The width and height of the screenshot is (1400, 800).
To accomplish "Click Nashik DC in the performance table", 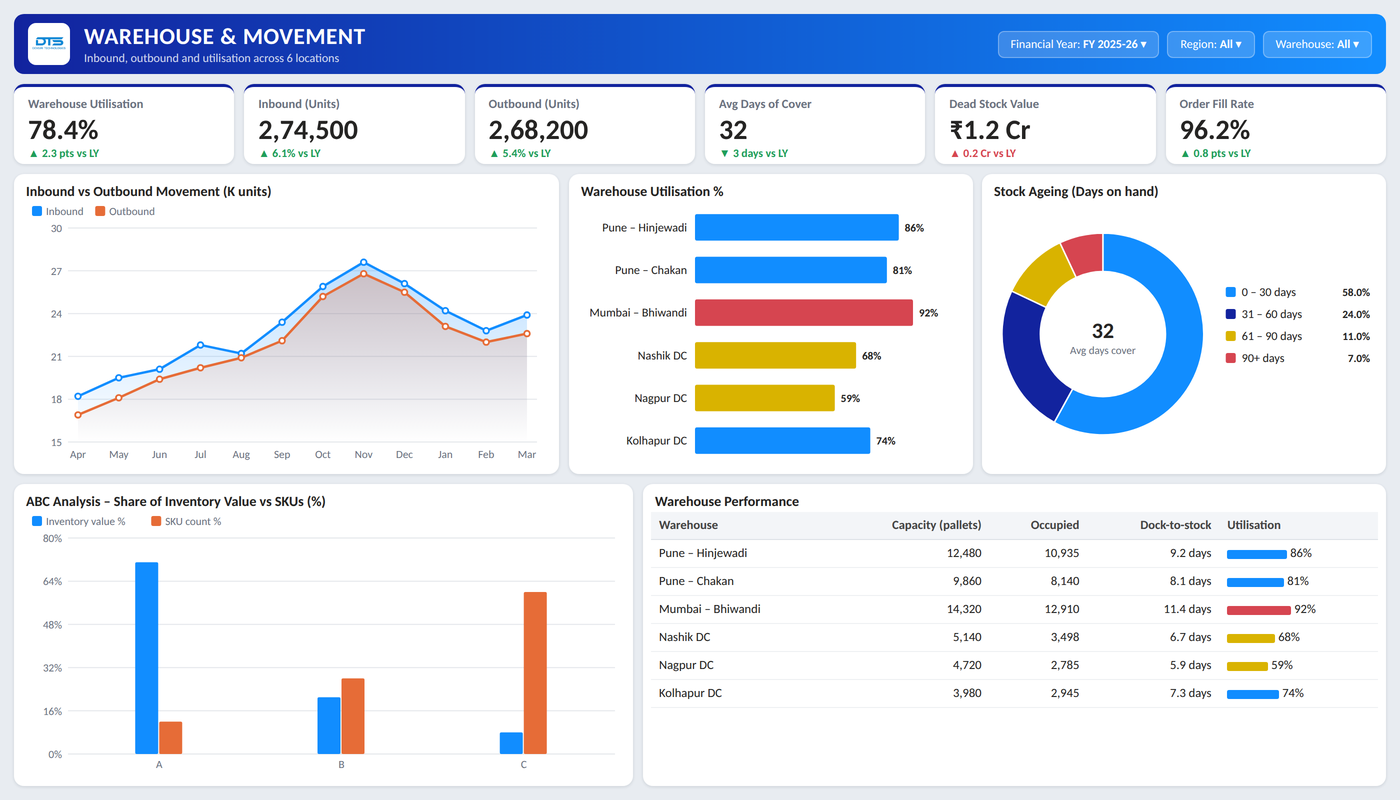I will [685, 637].
